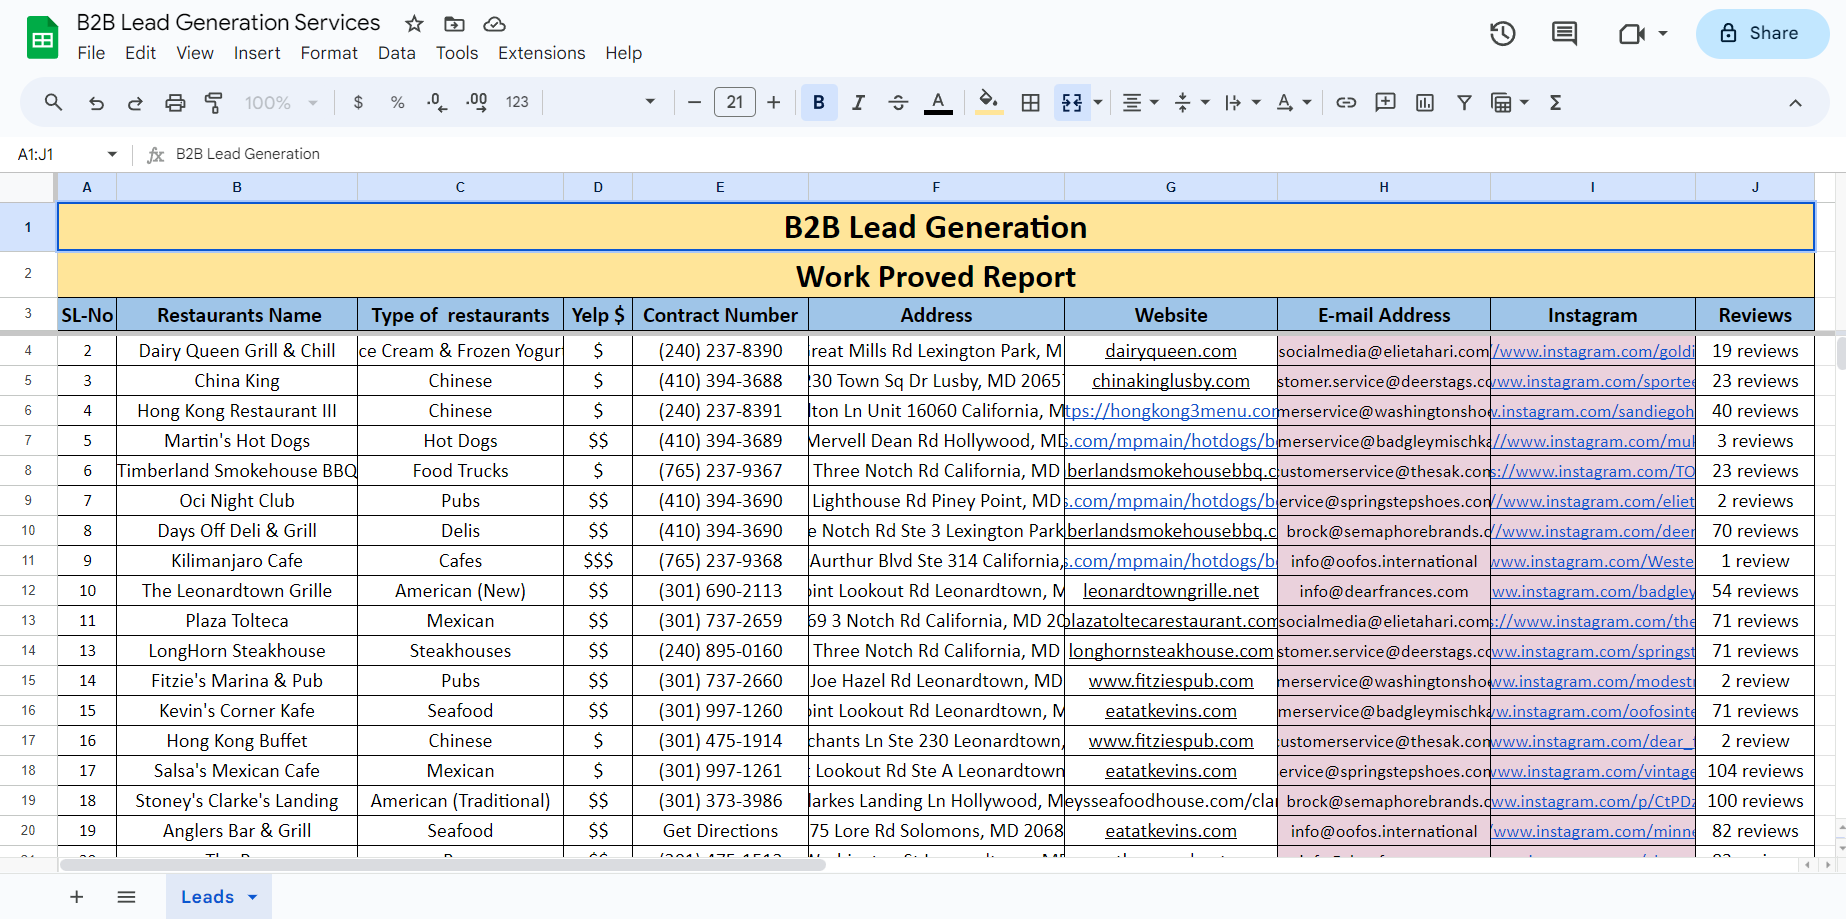Toggle Merge cells button
Screen dimensions: 1846x919
point(1072,102)
